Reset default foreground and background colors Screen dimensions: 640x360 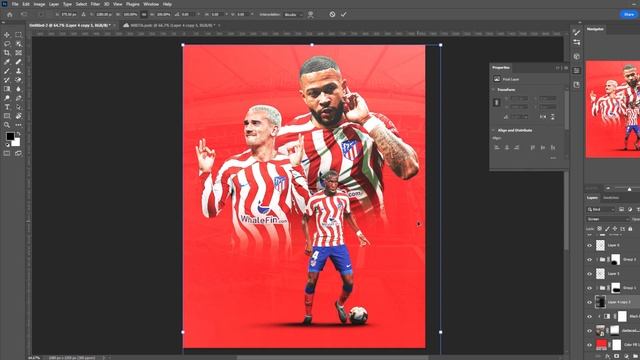pos(7,144)
